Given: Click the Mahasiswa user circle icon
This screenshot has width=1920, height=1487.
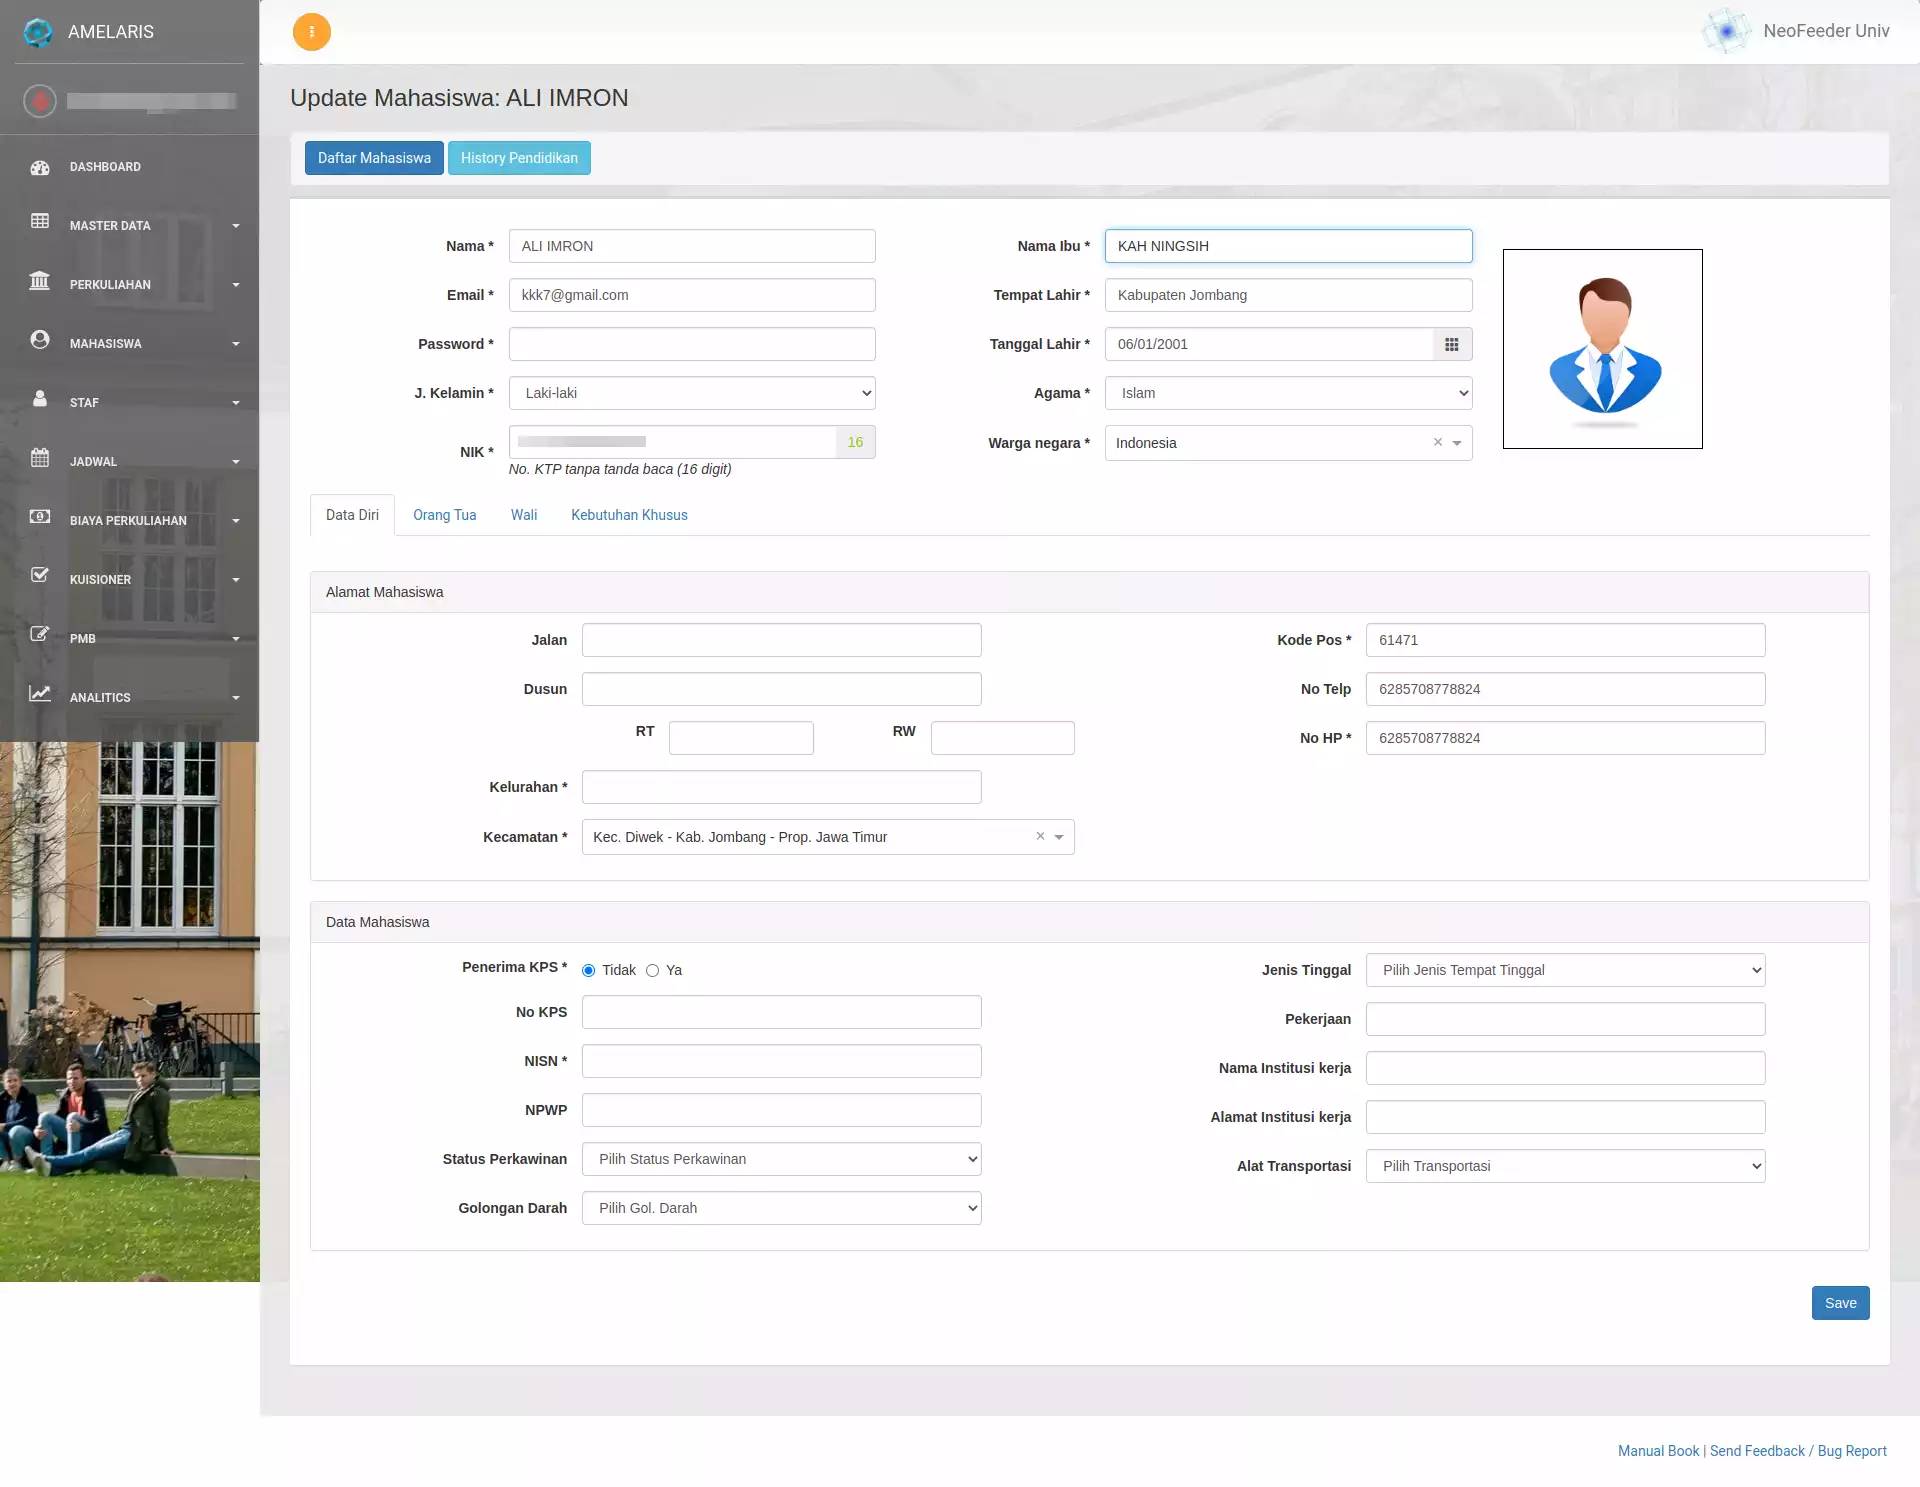Looking at the screenshot, I should click(x=40, y=339).
